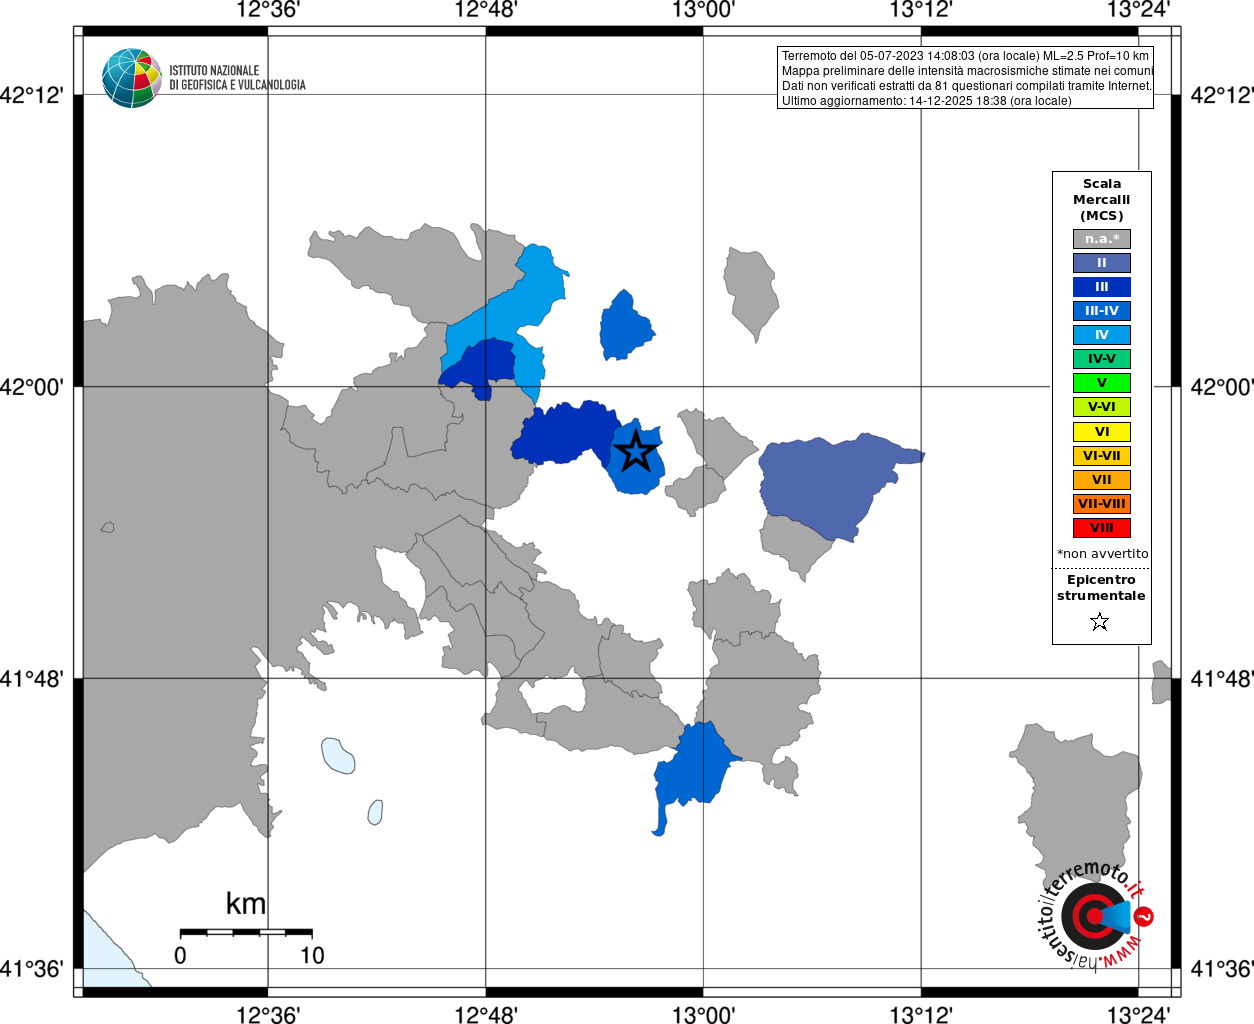Select the orange VII intensity legend swatch
1254x1024 pixels.
pos(1102,480)
